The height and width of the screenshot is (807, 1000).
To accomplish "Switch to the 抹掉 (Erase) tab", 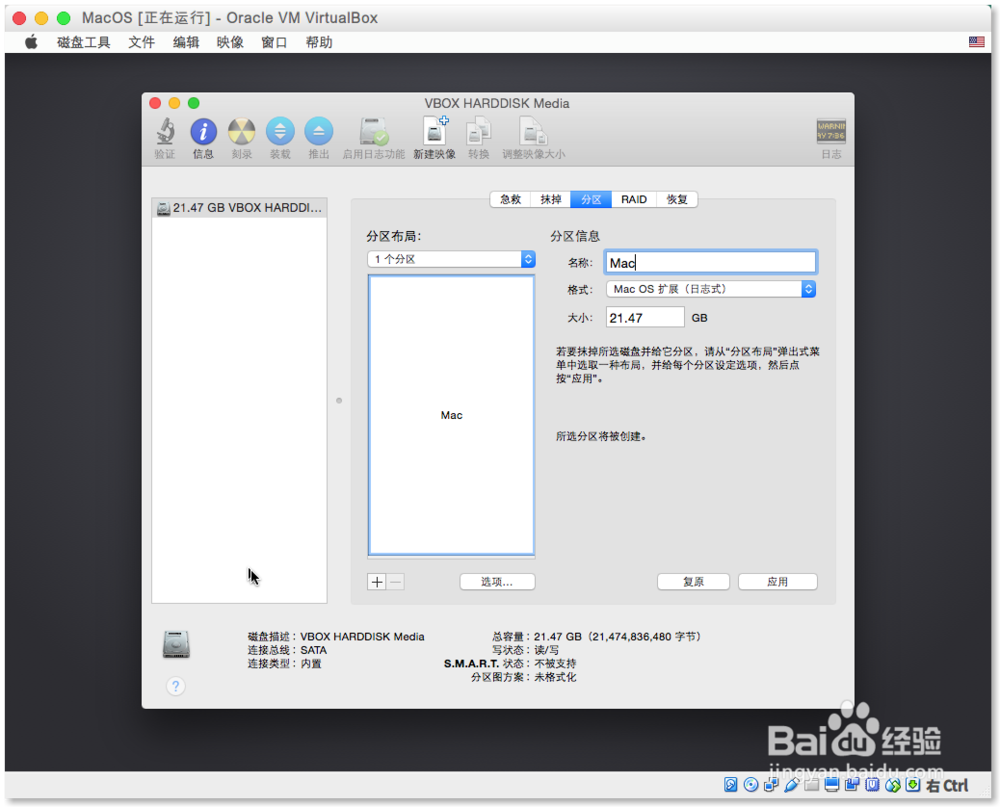I will [549, 199].
